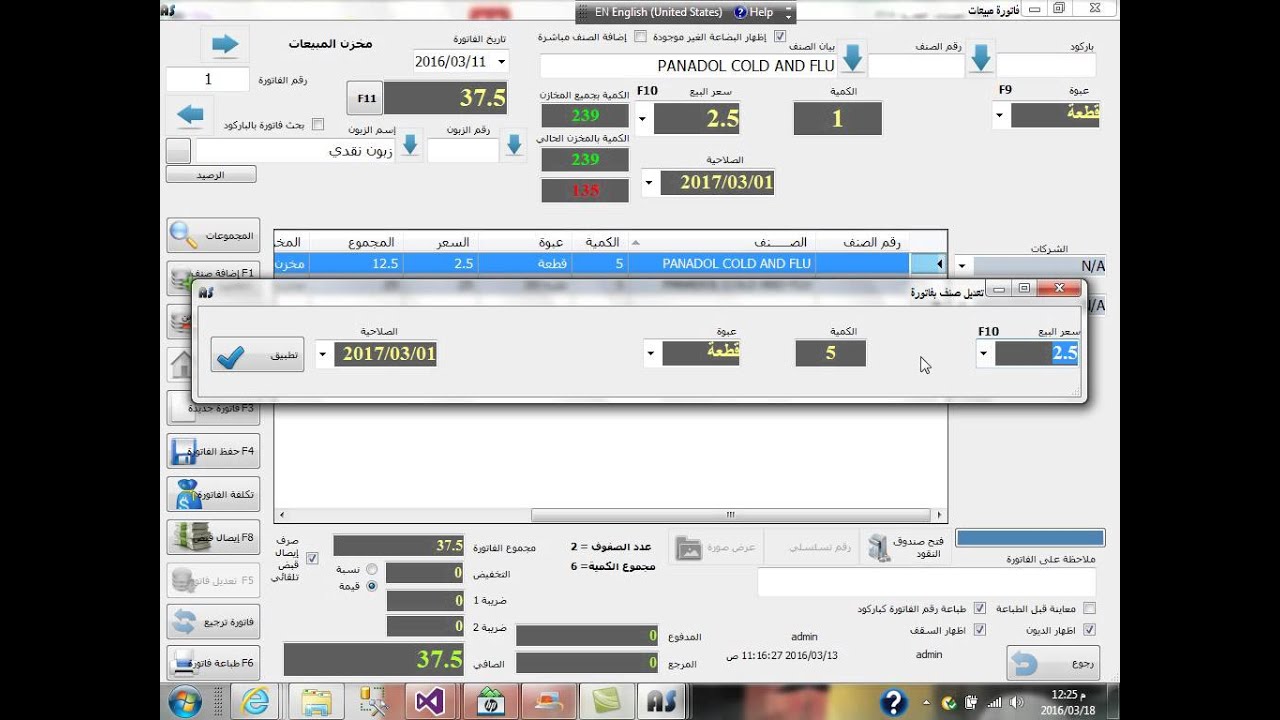This screenshot has width=1280, height=720.
Task: Select the percentage (نسبة) discount radio button
Action: [372, 568]
